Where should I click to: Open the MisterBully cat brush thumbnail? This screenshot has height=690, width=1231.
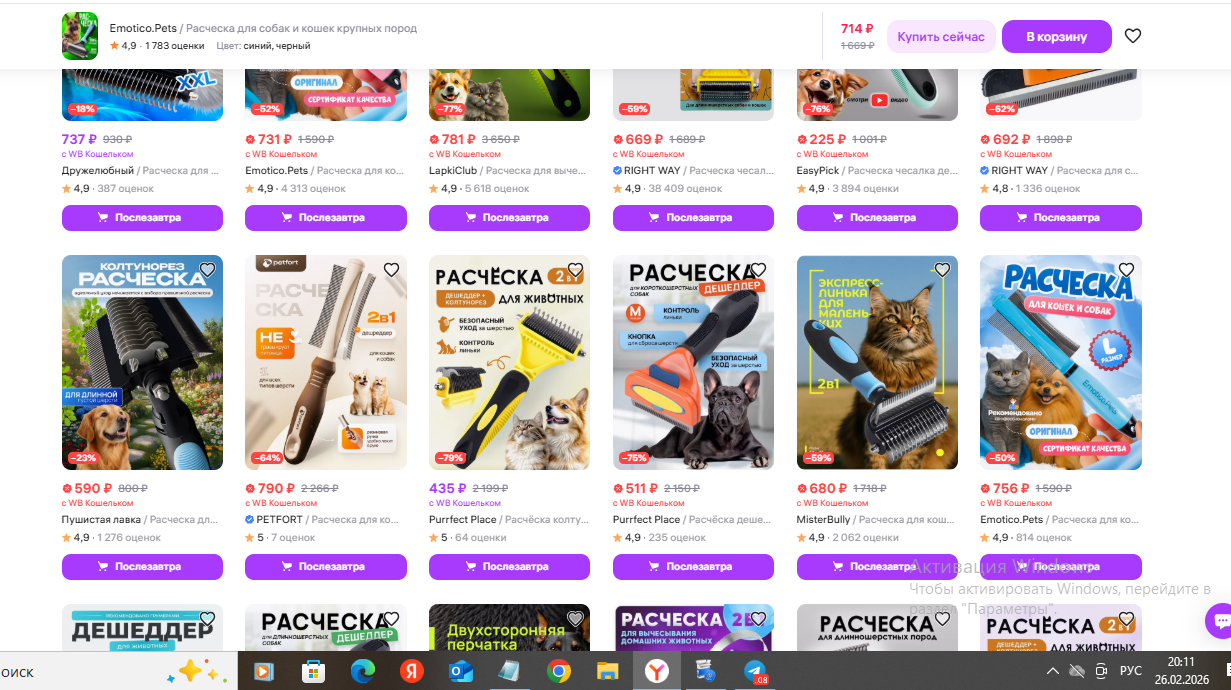(x=877, y=362)
